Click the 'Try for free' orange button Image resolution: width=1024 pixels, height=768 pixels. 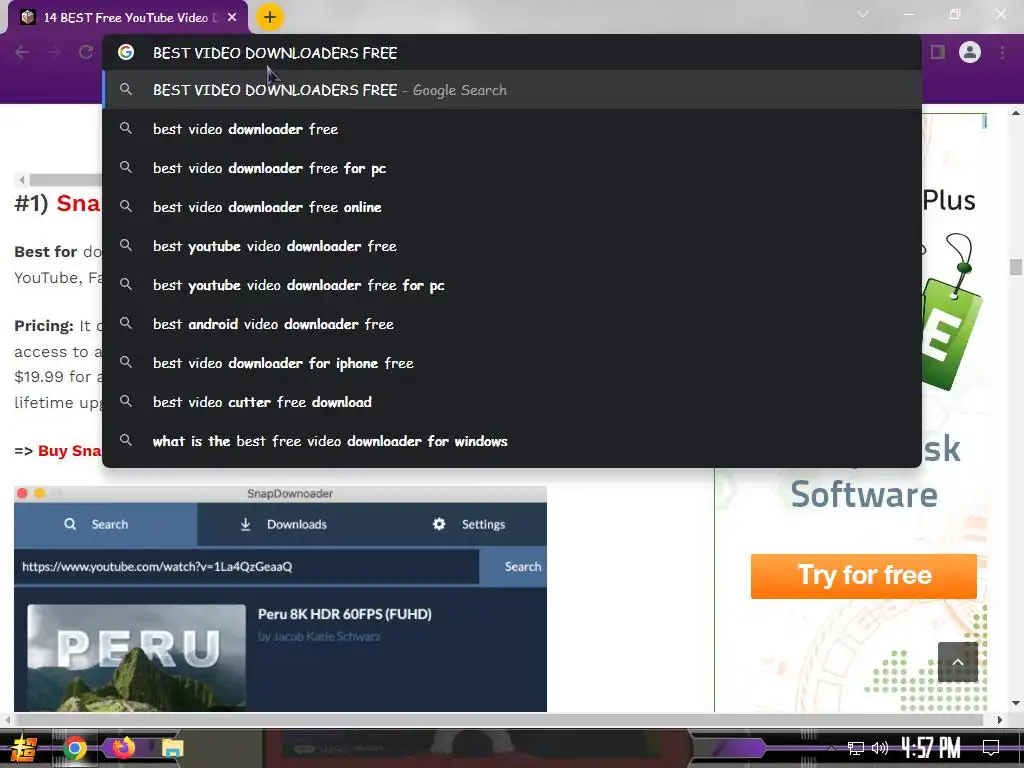[863, 576]
